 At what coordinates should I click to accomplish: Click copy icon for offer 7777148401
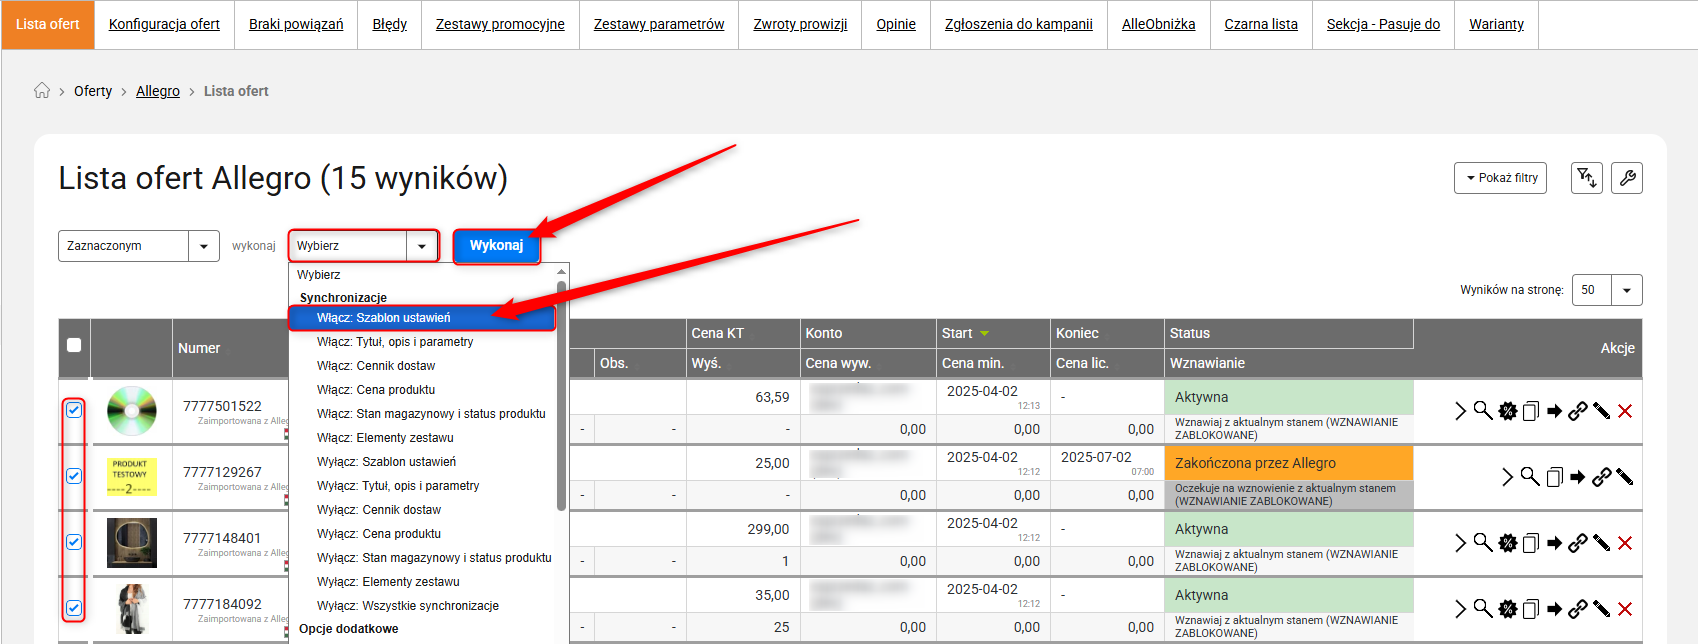(1531, 543)
